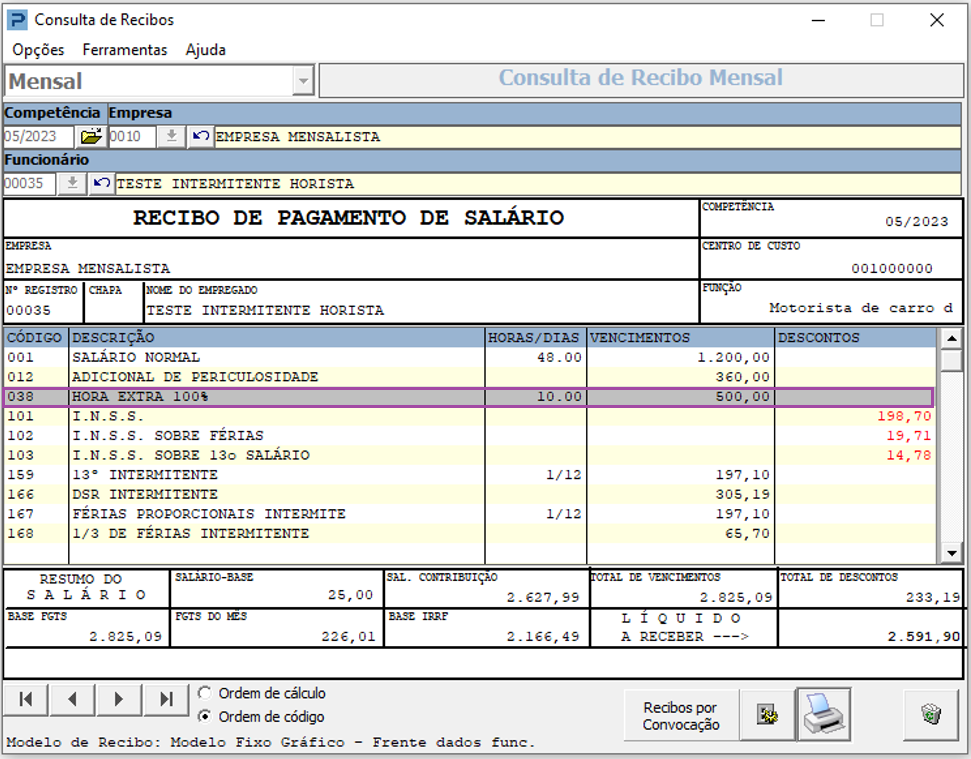
Task: Click the CÓDIGO column header
Action: [36, 337]
